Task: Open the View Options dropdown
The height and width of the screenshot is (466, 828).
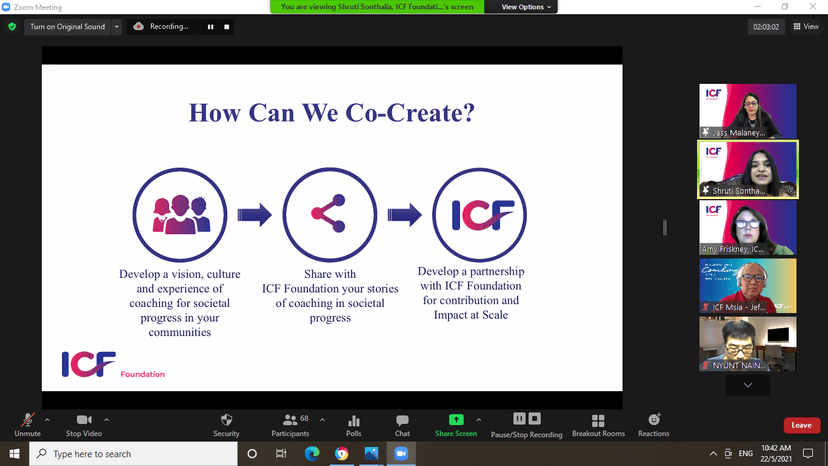Action: pyautogui.click(x=526, y=7)
